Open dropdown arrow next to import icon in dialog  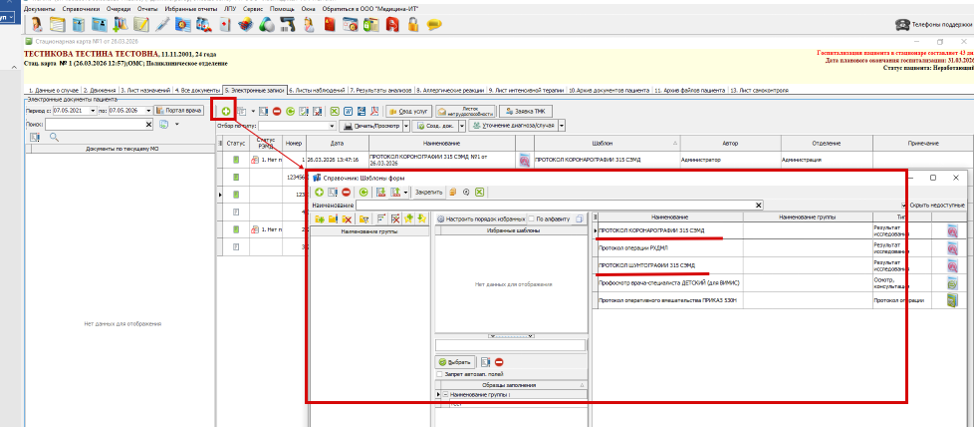pyautogui.click(x=406, y=192)
